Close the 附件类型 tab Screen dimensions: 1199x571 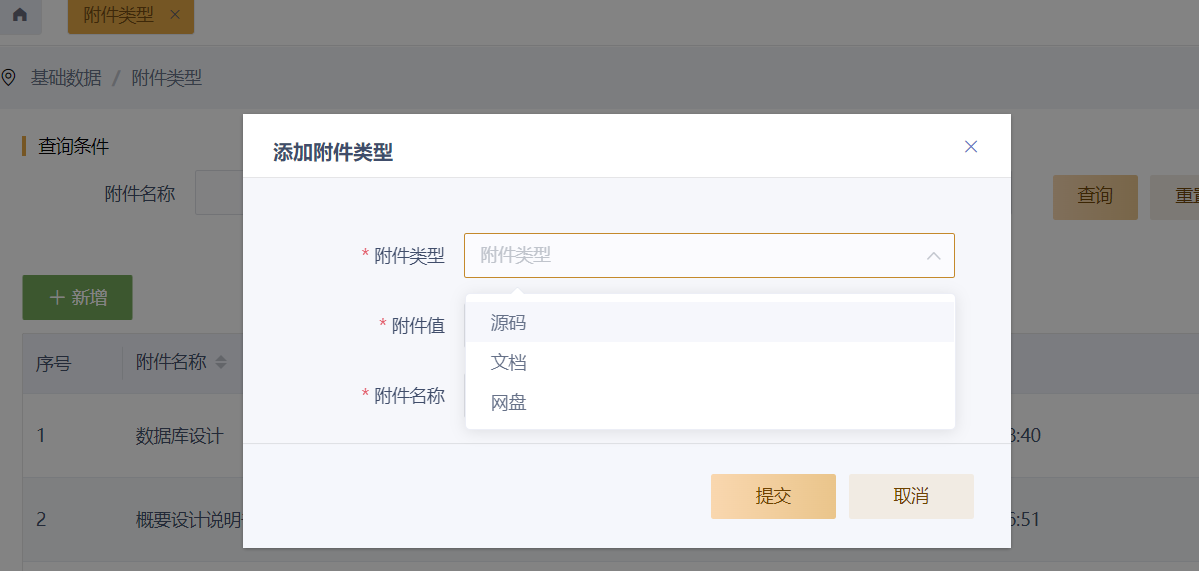pyautogui.click(x=175, y=15)
